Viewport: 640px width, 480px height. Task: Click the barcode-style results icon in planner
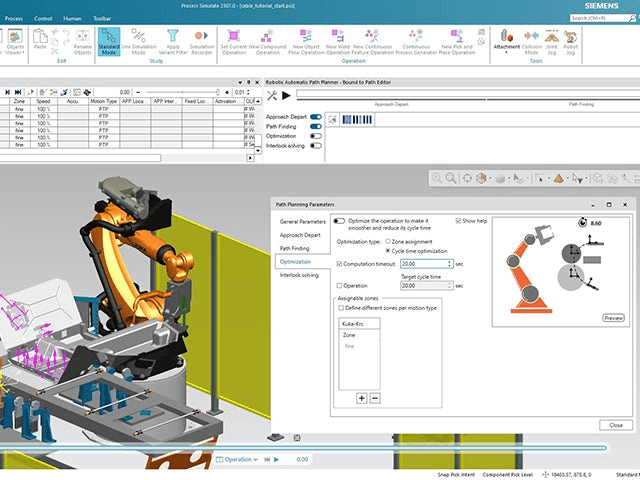click(x=357, y=120)
